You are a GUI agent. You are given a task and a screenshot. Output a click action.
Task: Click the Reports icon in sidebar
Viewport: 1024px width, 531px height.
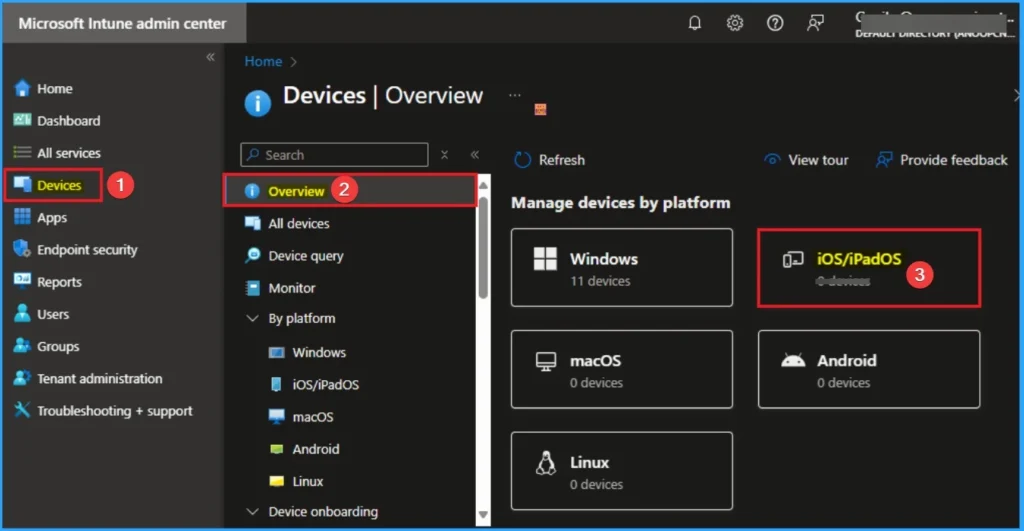tap(22, 281)
